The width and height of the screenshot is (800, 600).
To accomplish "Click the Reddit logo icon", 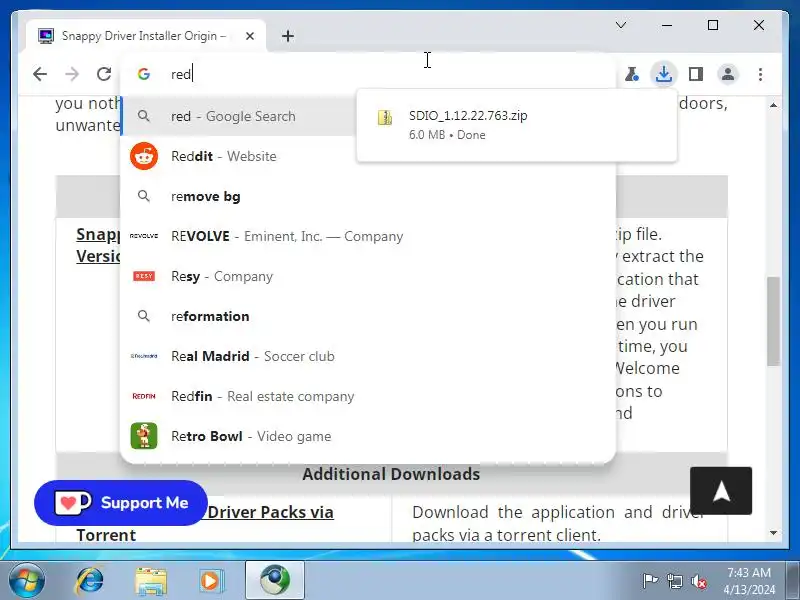I will click(x=144, y=156).
